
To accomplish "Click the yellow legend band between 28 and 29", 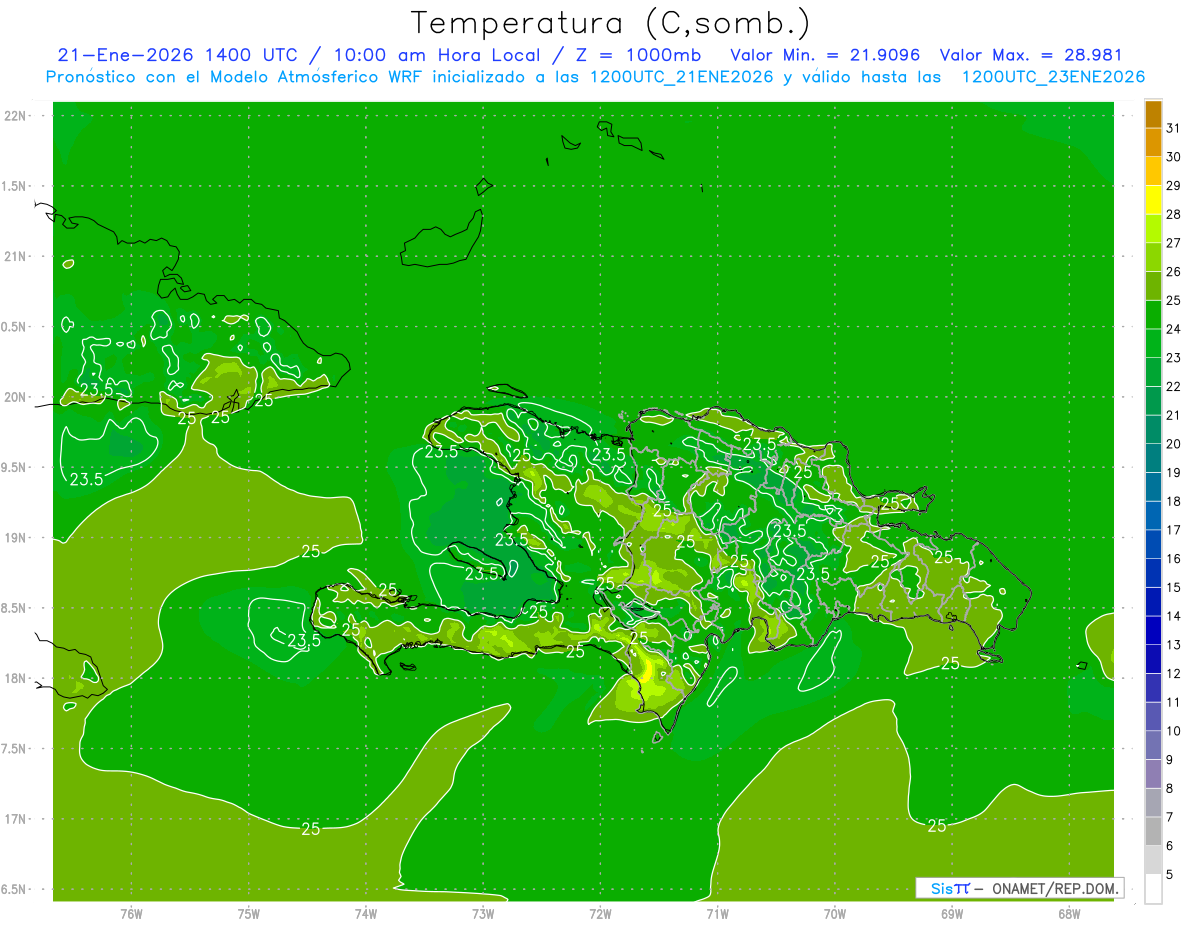I will tap(1153, 200).
